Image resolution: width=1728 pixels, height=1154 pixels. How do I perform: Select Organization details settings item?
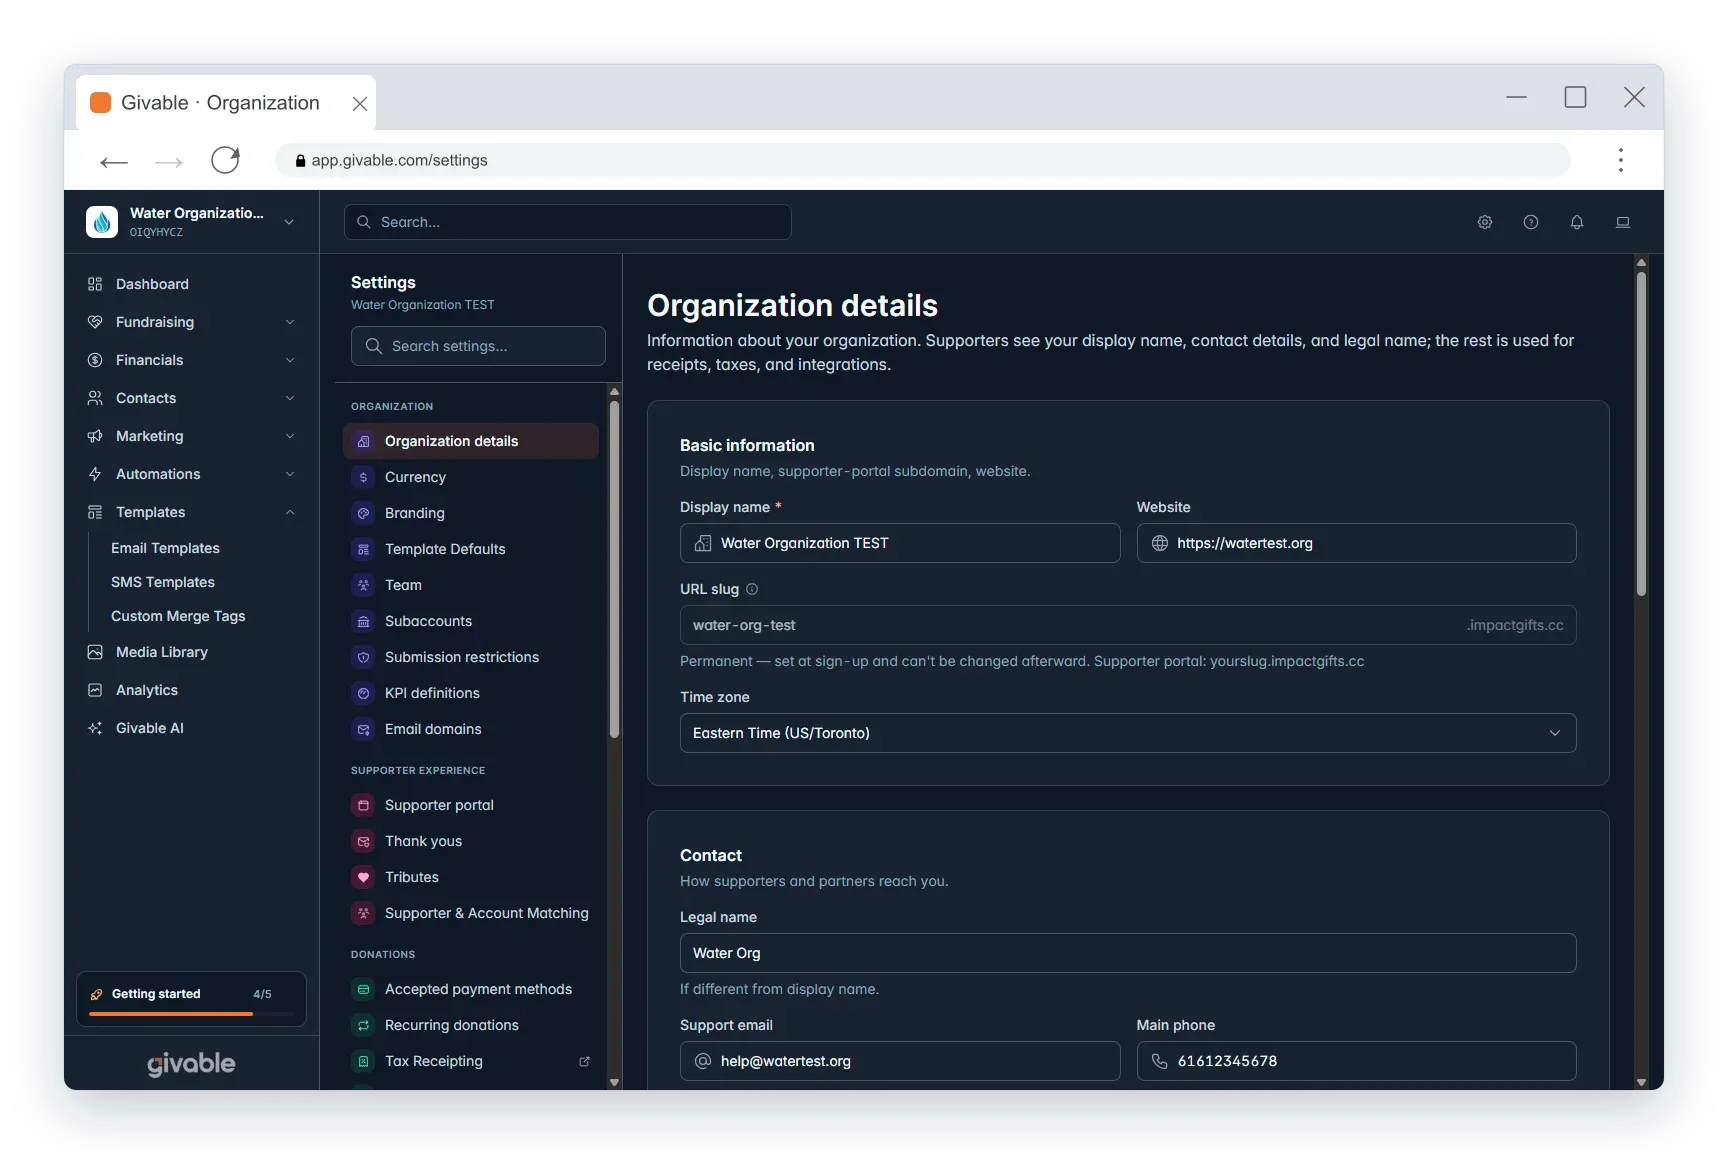pos(471,441)
